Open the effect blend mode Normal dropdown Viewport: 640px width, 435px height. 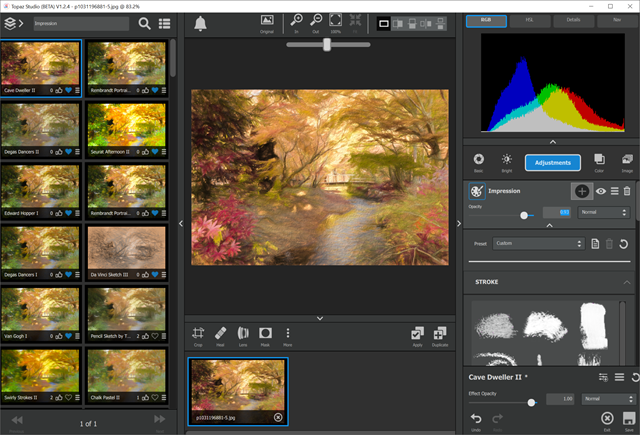(x=608, y=399)
